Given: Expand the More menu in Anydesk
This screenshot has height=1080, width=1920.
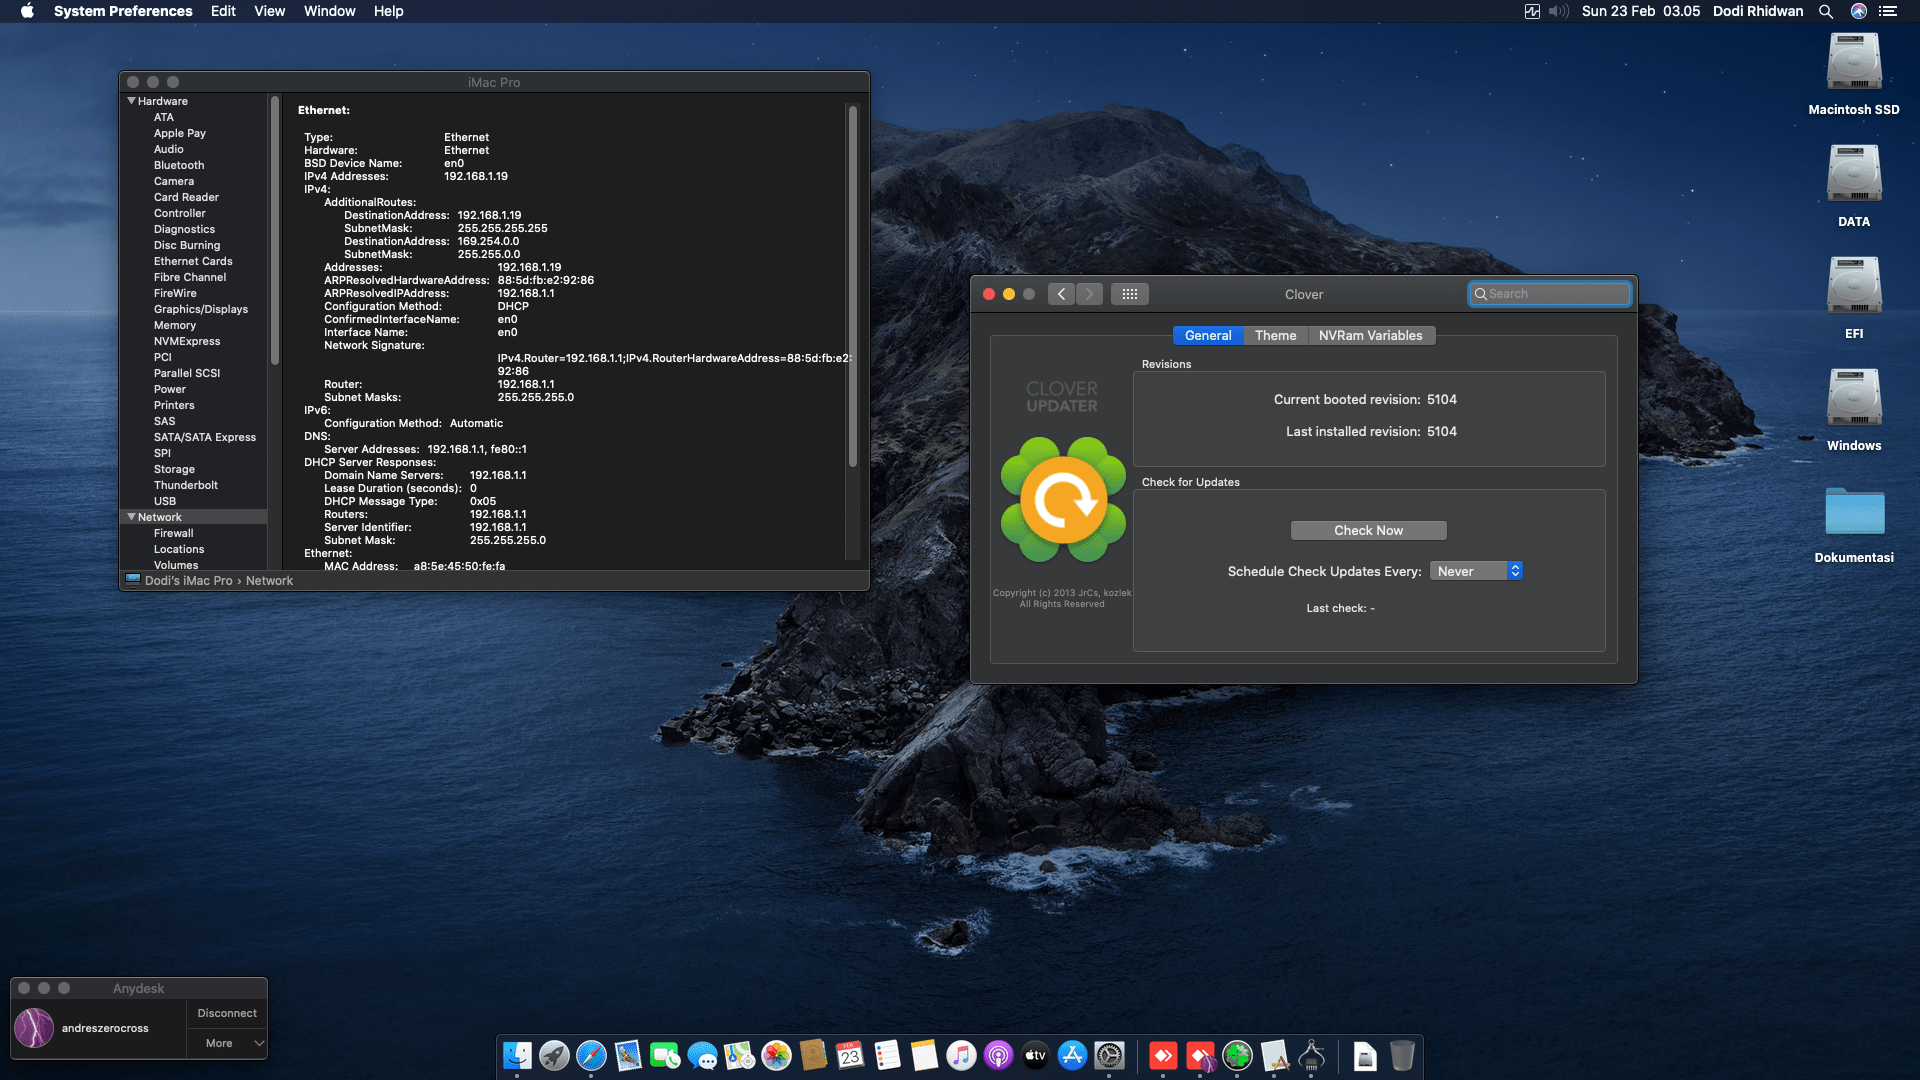Looking at the screenshot, I should pos(227,1043).
